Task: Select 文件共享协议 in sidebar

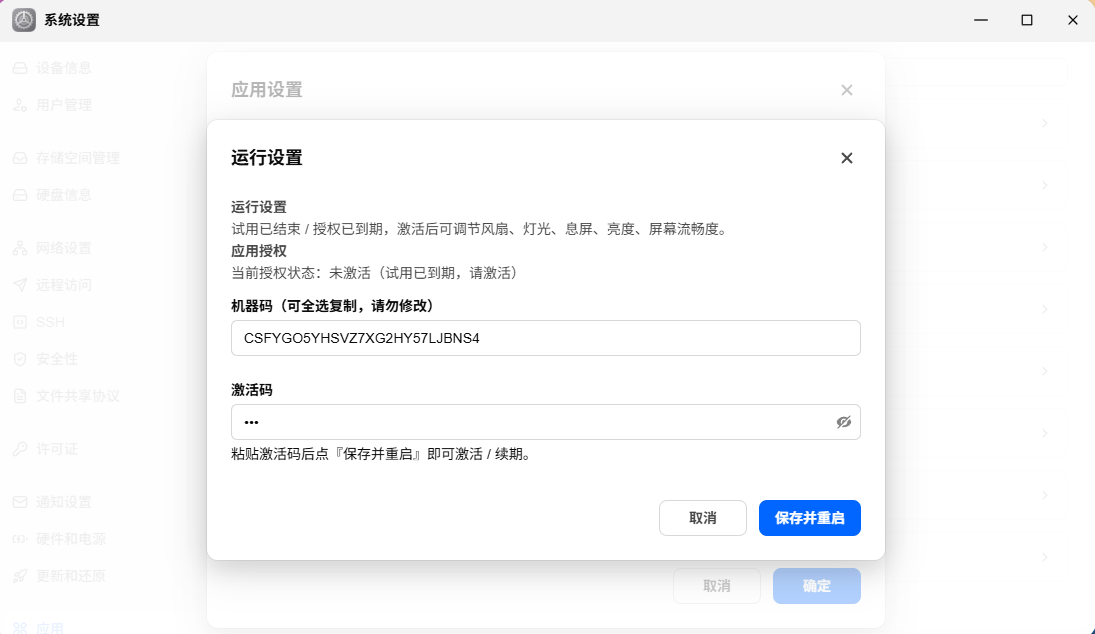Action: pyautogui.click(x=78, y=396)
